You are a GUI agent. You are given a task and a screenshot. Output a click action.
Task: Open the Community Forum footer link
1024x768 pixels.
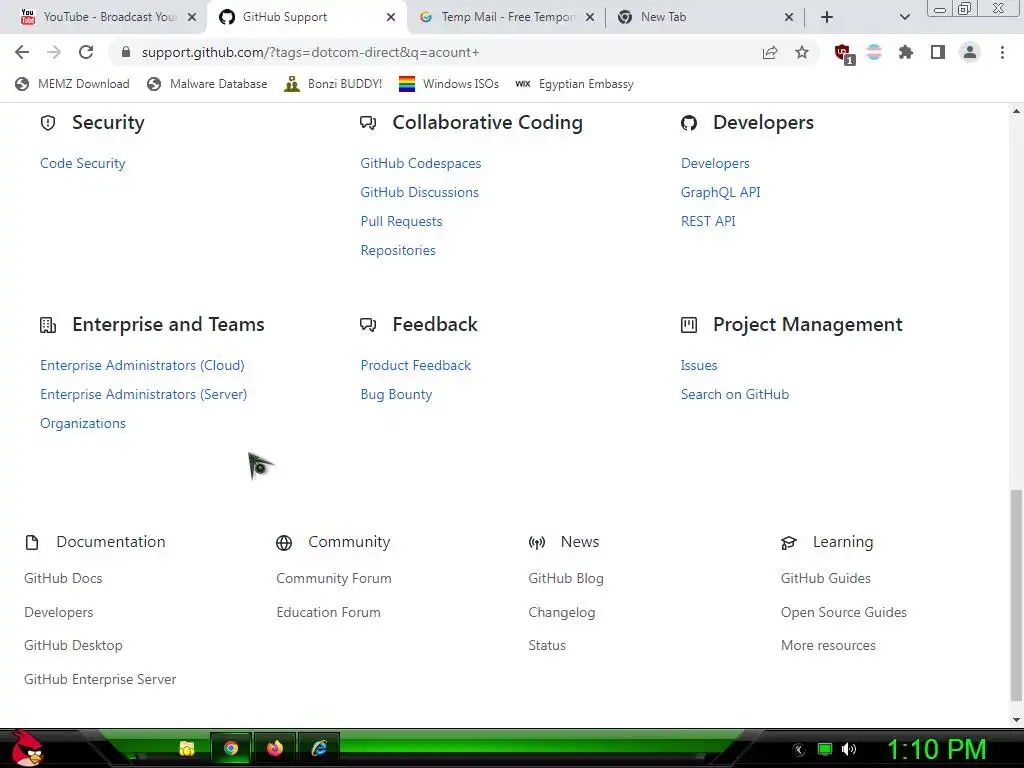pyautogui.click(x=334, y=579)
